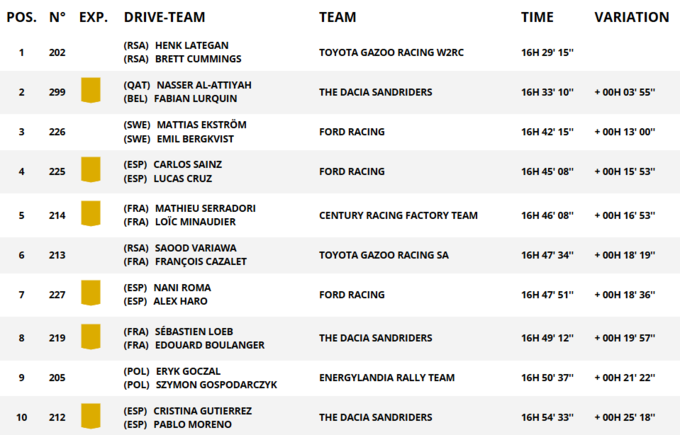The height and width of the screenshot is (435, 680).
Task: Select driver Mattias Ekström
Action: coord(201,125)
